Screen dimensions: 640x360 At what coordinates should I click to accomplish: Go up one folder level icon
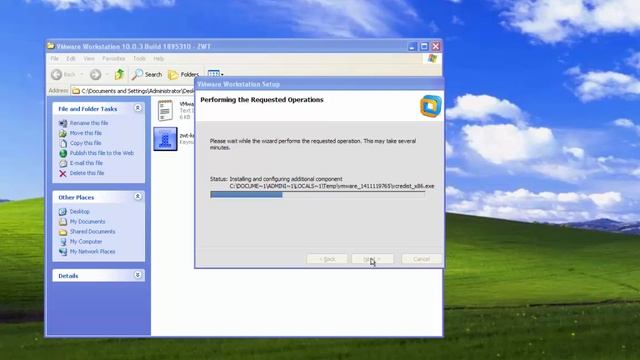click(119, 74)
